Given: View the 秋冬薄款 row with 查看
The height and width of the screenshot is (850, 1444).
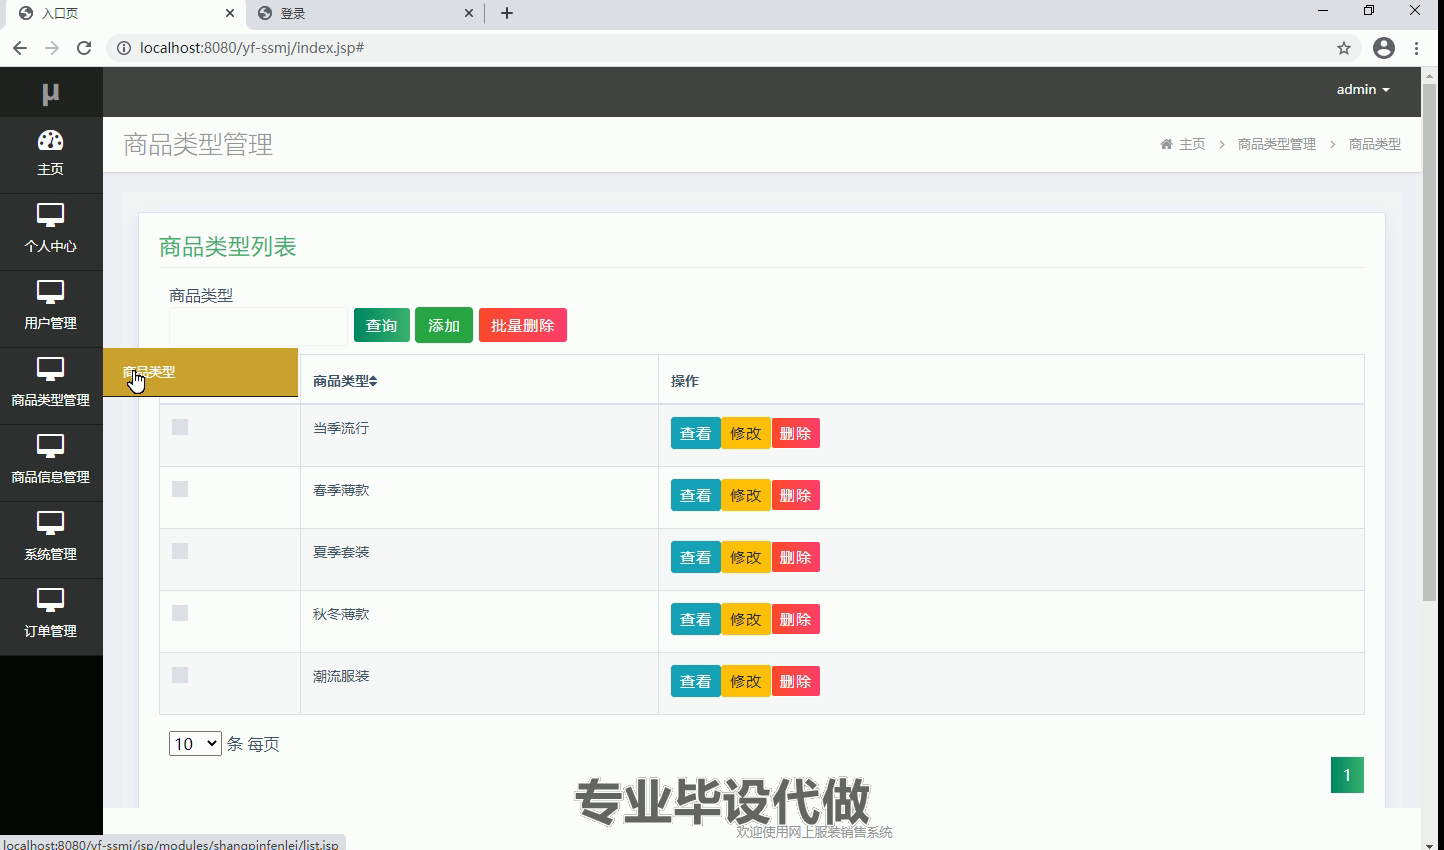Looking at the screenshot, I should [x=696, y=619].
